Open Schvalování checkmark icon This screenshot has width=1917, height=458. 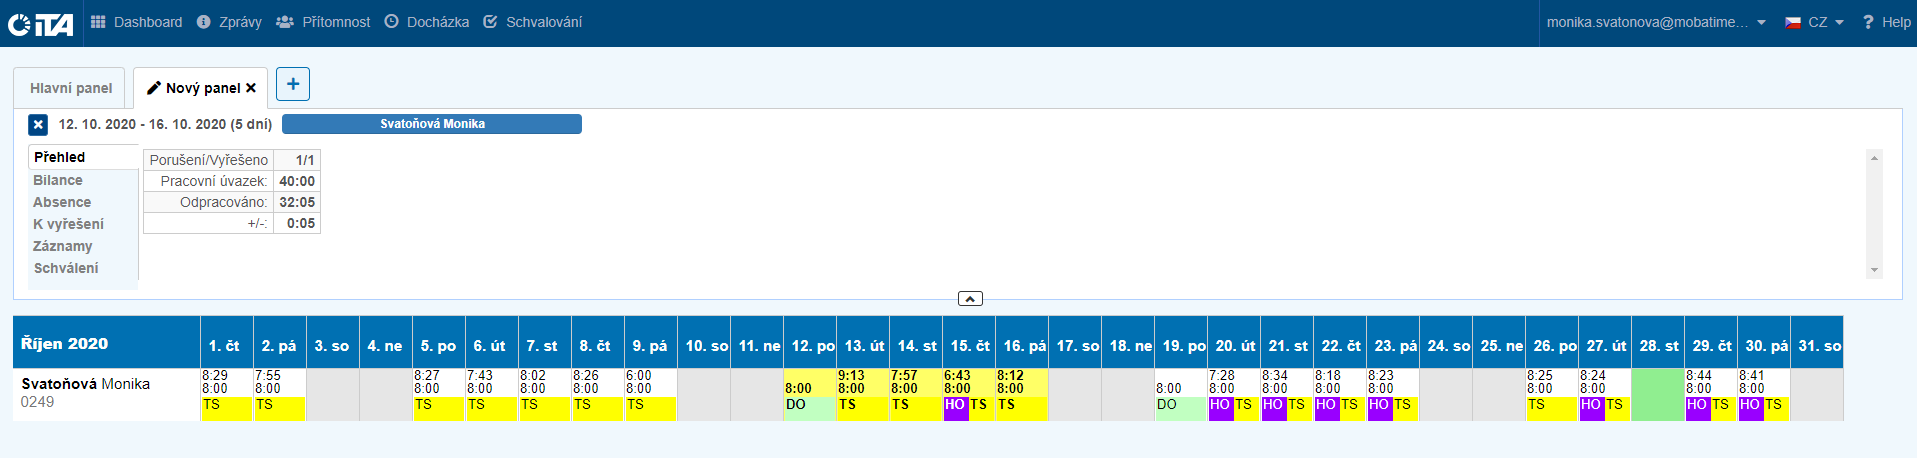pyautogui.click(x=490, y=22)
